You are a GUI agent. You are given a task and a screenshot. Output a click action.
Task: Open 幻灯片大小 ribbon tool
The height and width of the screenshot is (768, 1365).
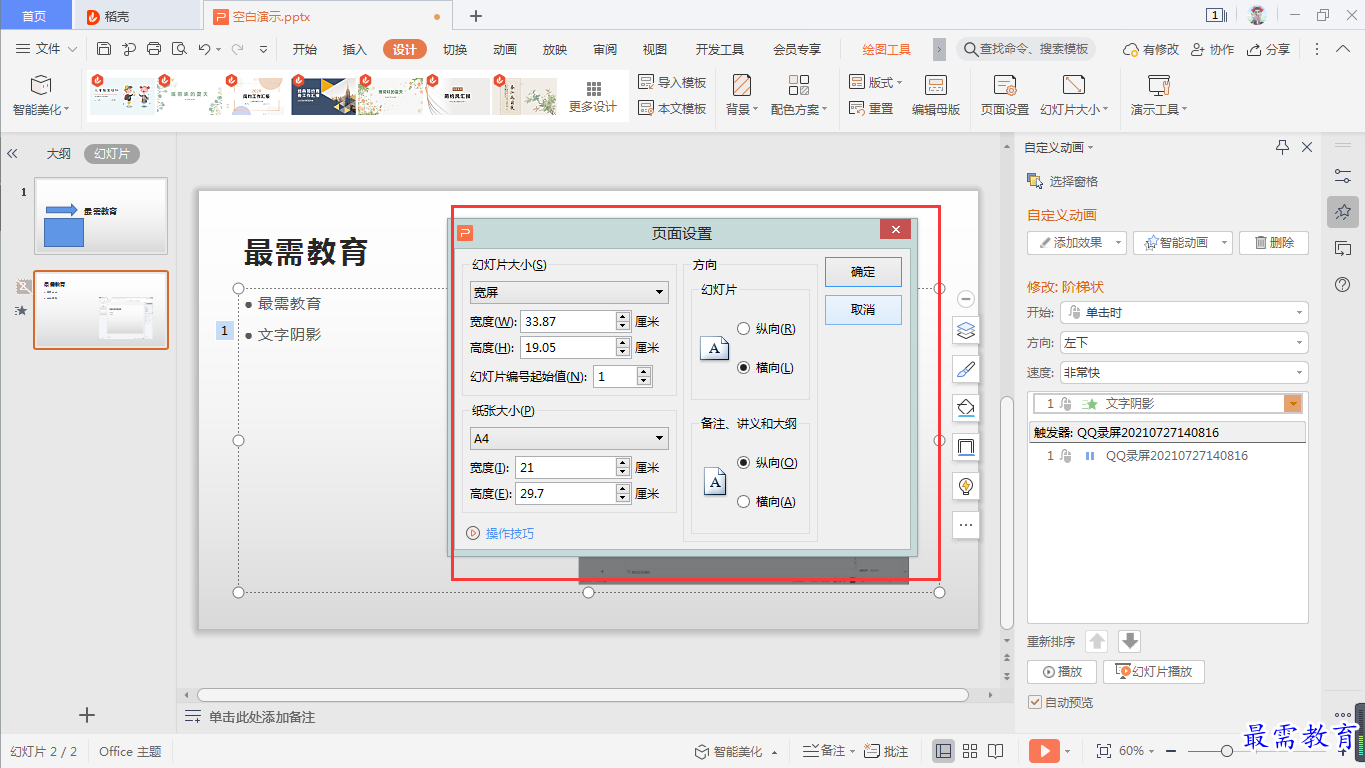click(x=1074, y=96)
